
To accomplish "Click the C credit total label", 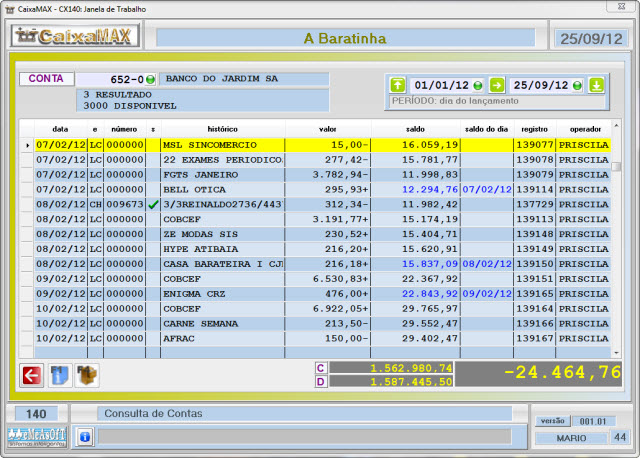I will pyautogui.click(x=321, y=368).
